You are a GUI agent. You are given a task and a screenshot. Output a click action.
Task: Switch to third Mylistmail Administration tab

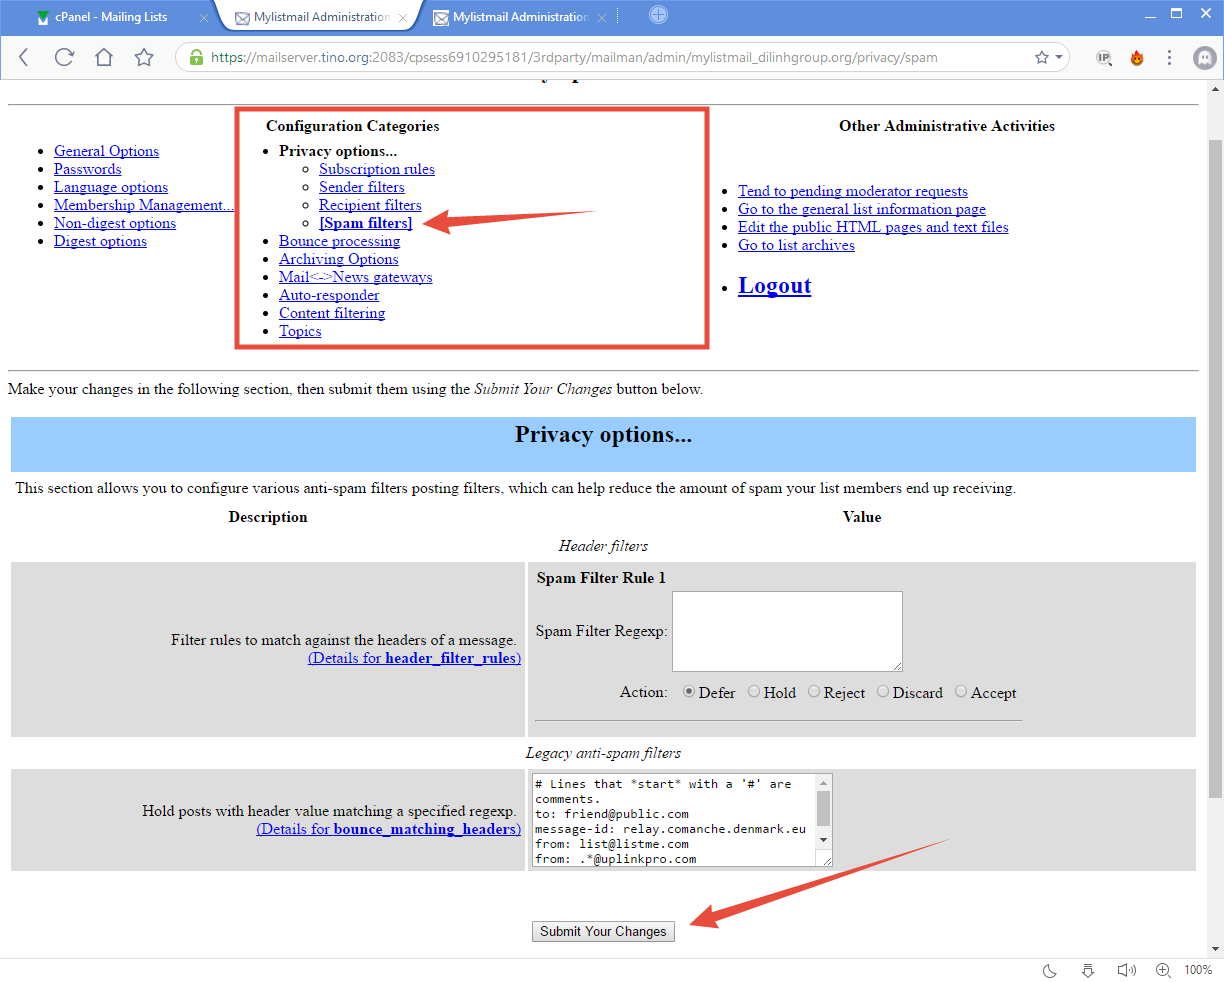pos(520,17)
